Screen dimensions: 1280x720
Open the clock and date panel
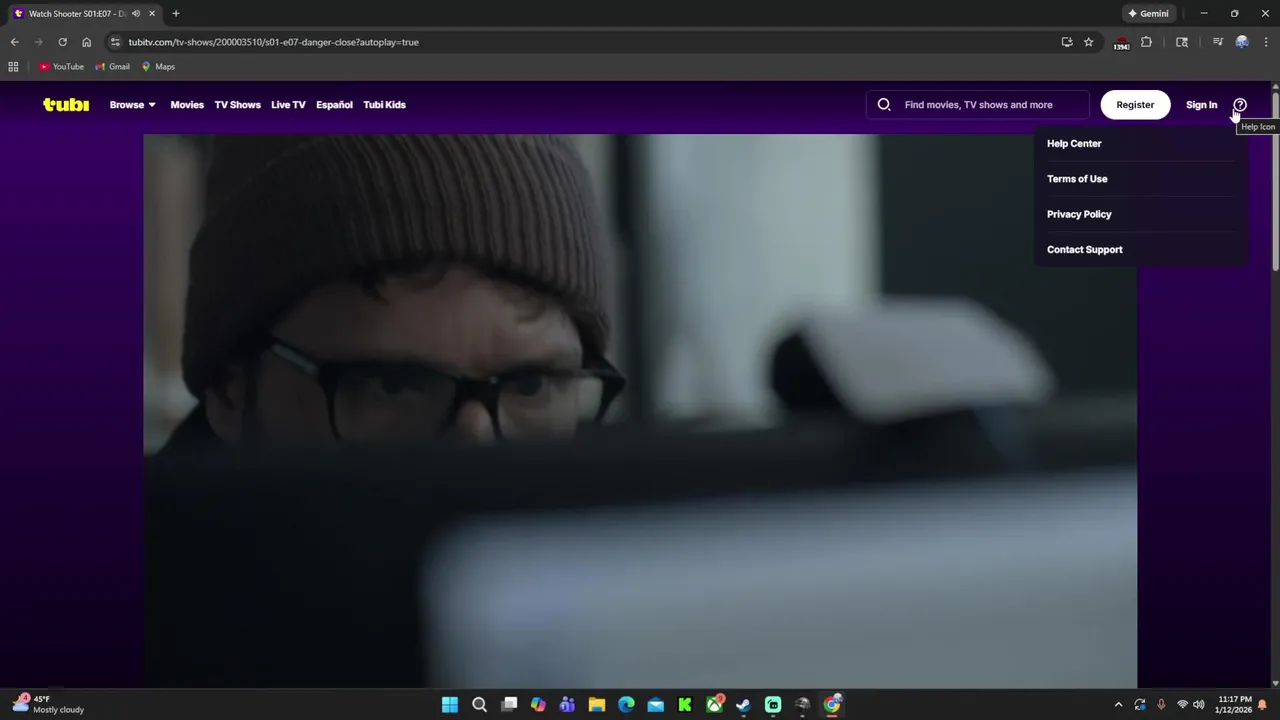[1233, 705]
